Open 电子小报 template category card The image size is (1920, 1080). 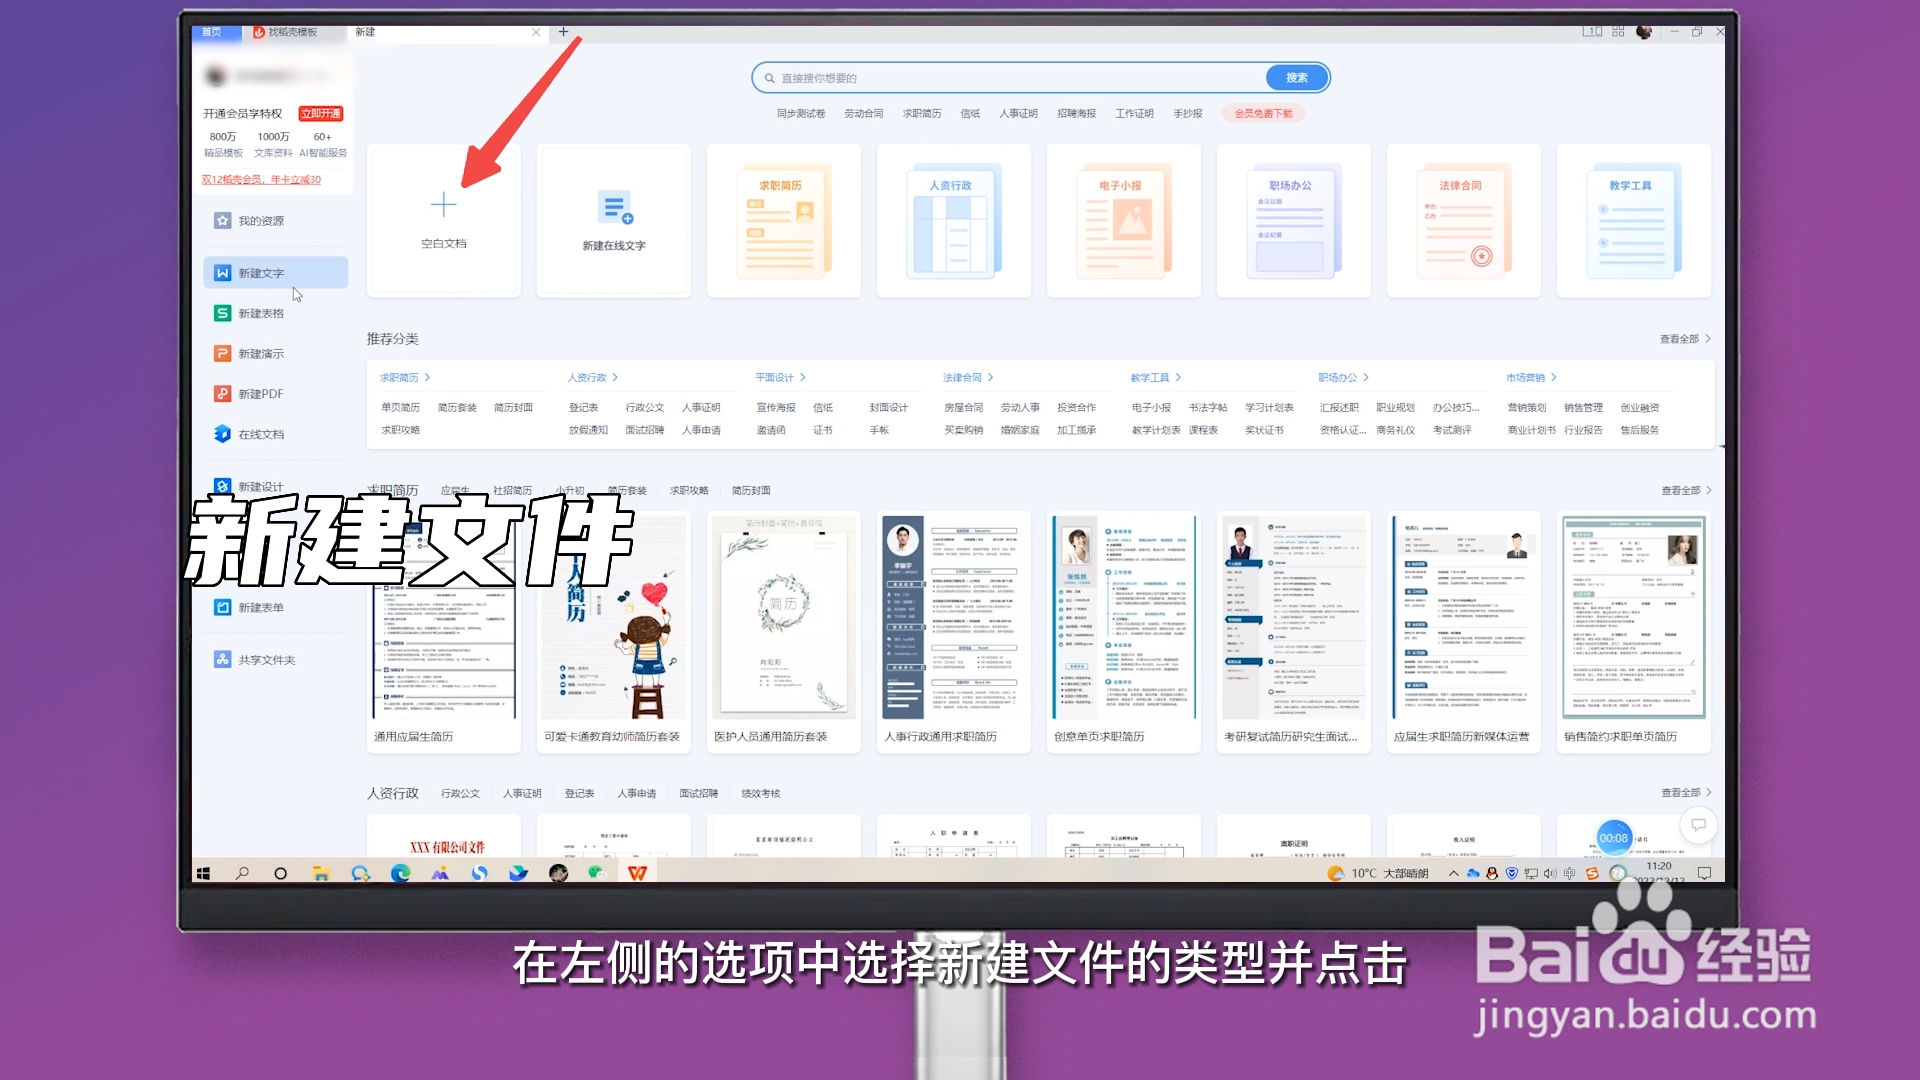pyautogui.click(x=1124, y=221)
